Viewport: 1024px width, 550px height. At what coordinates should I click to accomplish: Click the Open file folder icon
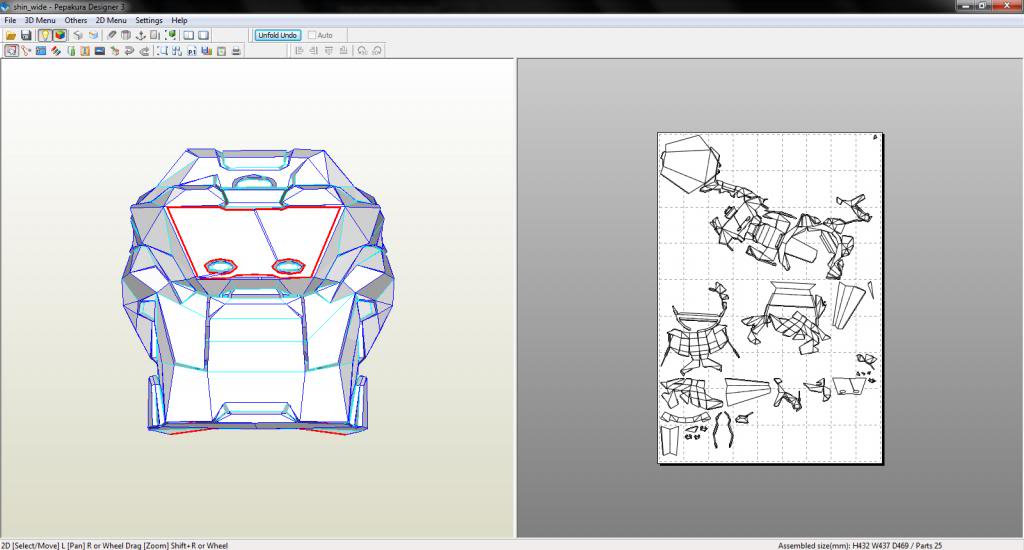(11, 35)
